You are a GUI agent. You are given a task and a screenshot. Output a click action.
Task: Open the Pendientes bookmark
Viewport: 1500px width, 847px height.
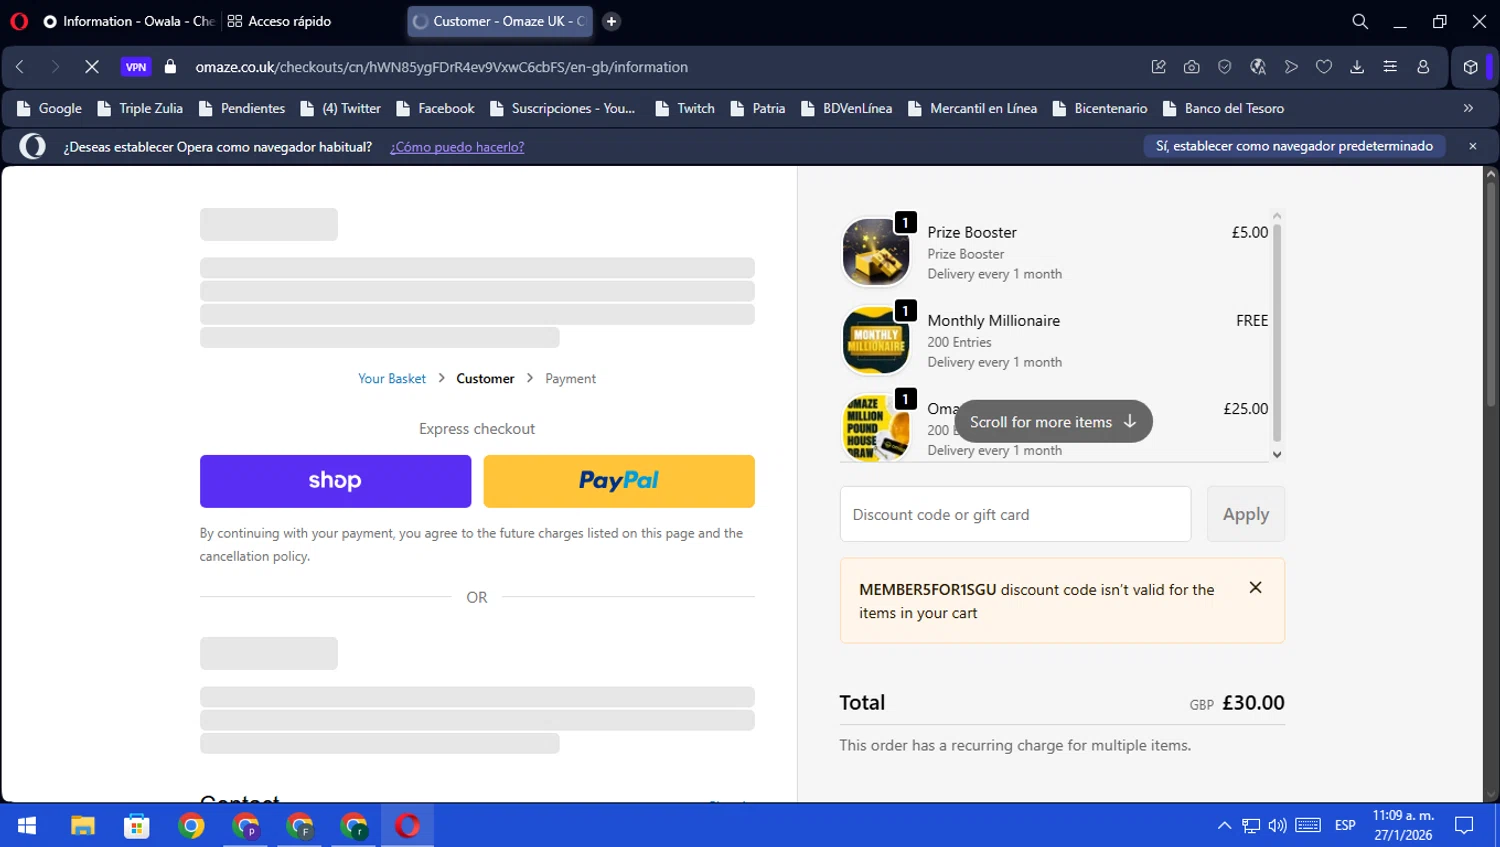242,108
